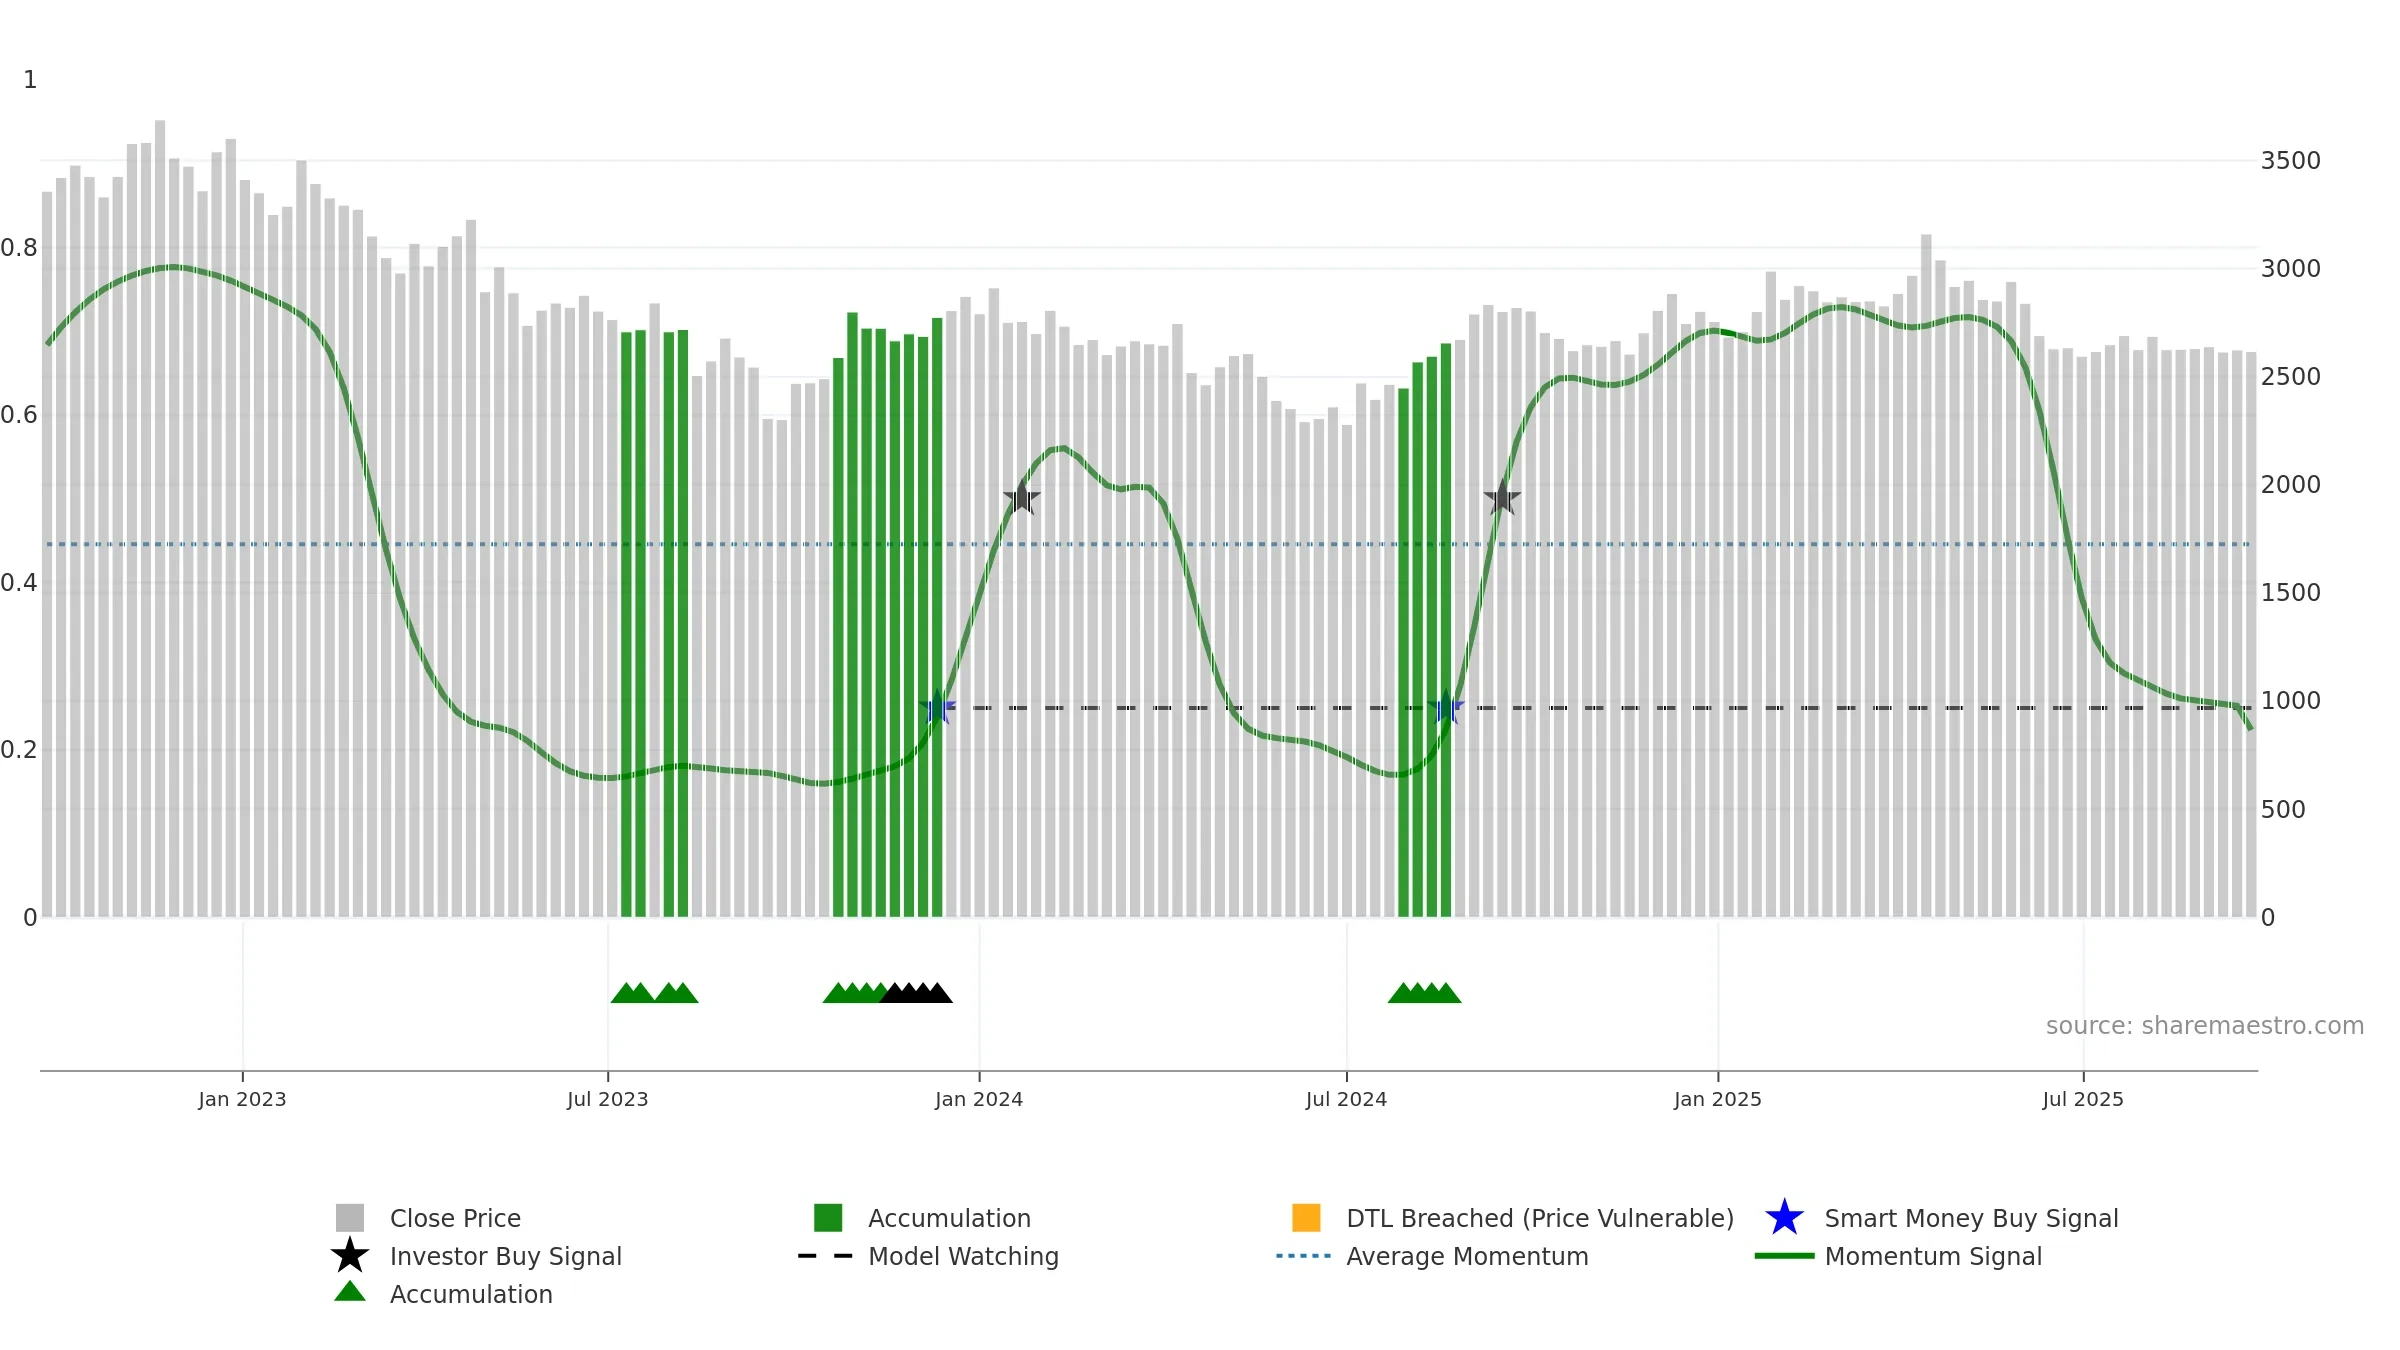This screenshot has width=2400, height=1350.
Task: Click the Jan 2024 axis label
Action: (979, 1100)
